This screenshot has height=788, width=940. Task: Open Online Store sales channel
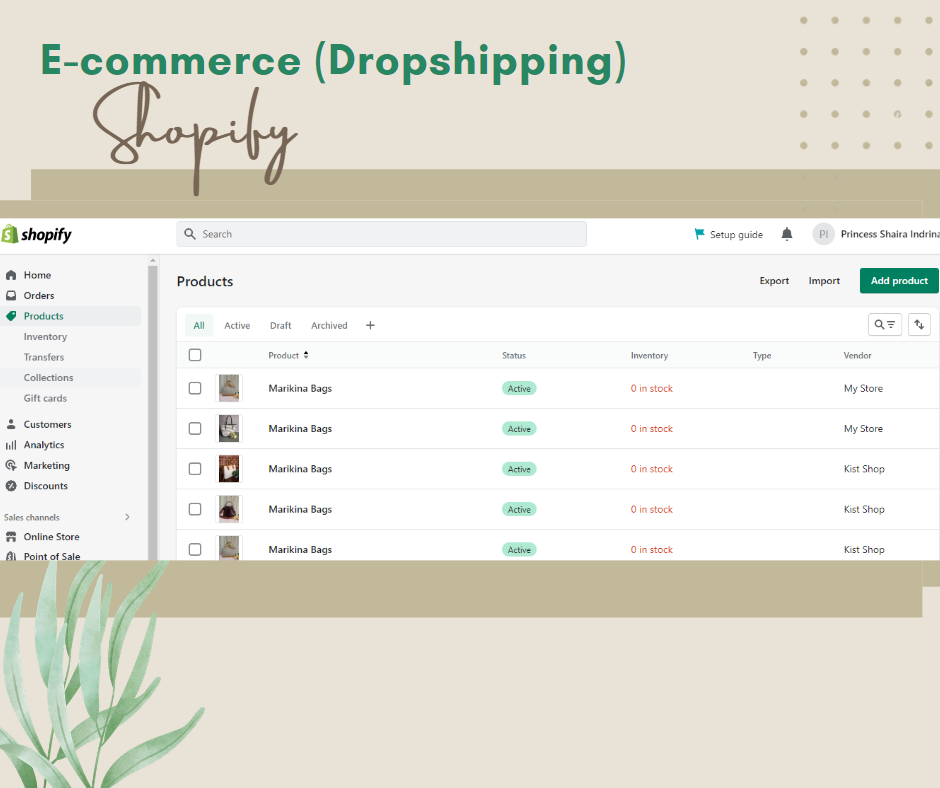[52, 537]
